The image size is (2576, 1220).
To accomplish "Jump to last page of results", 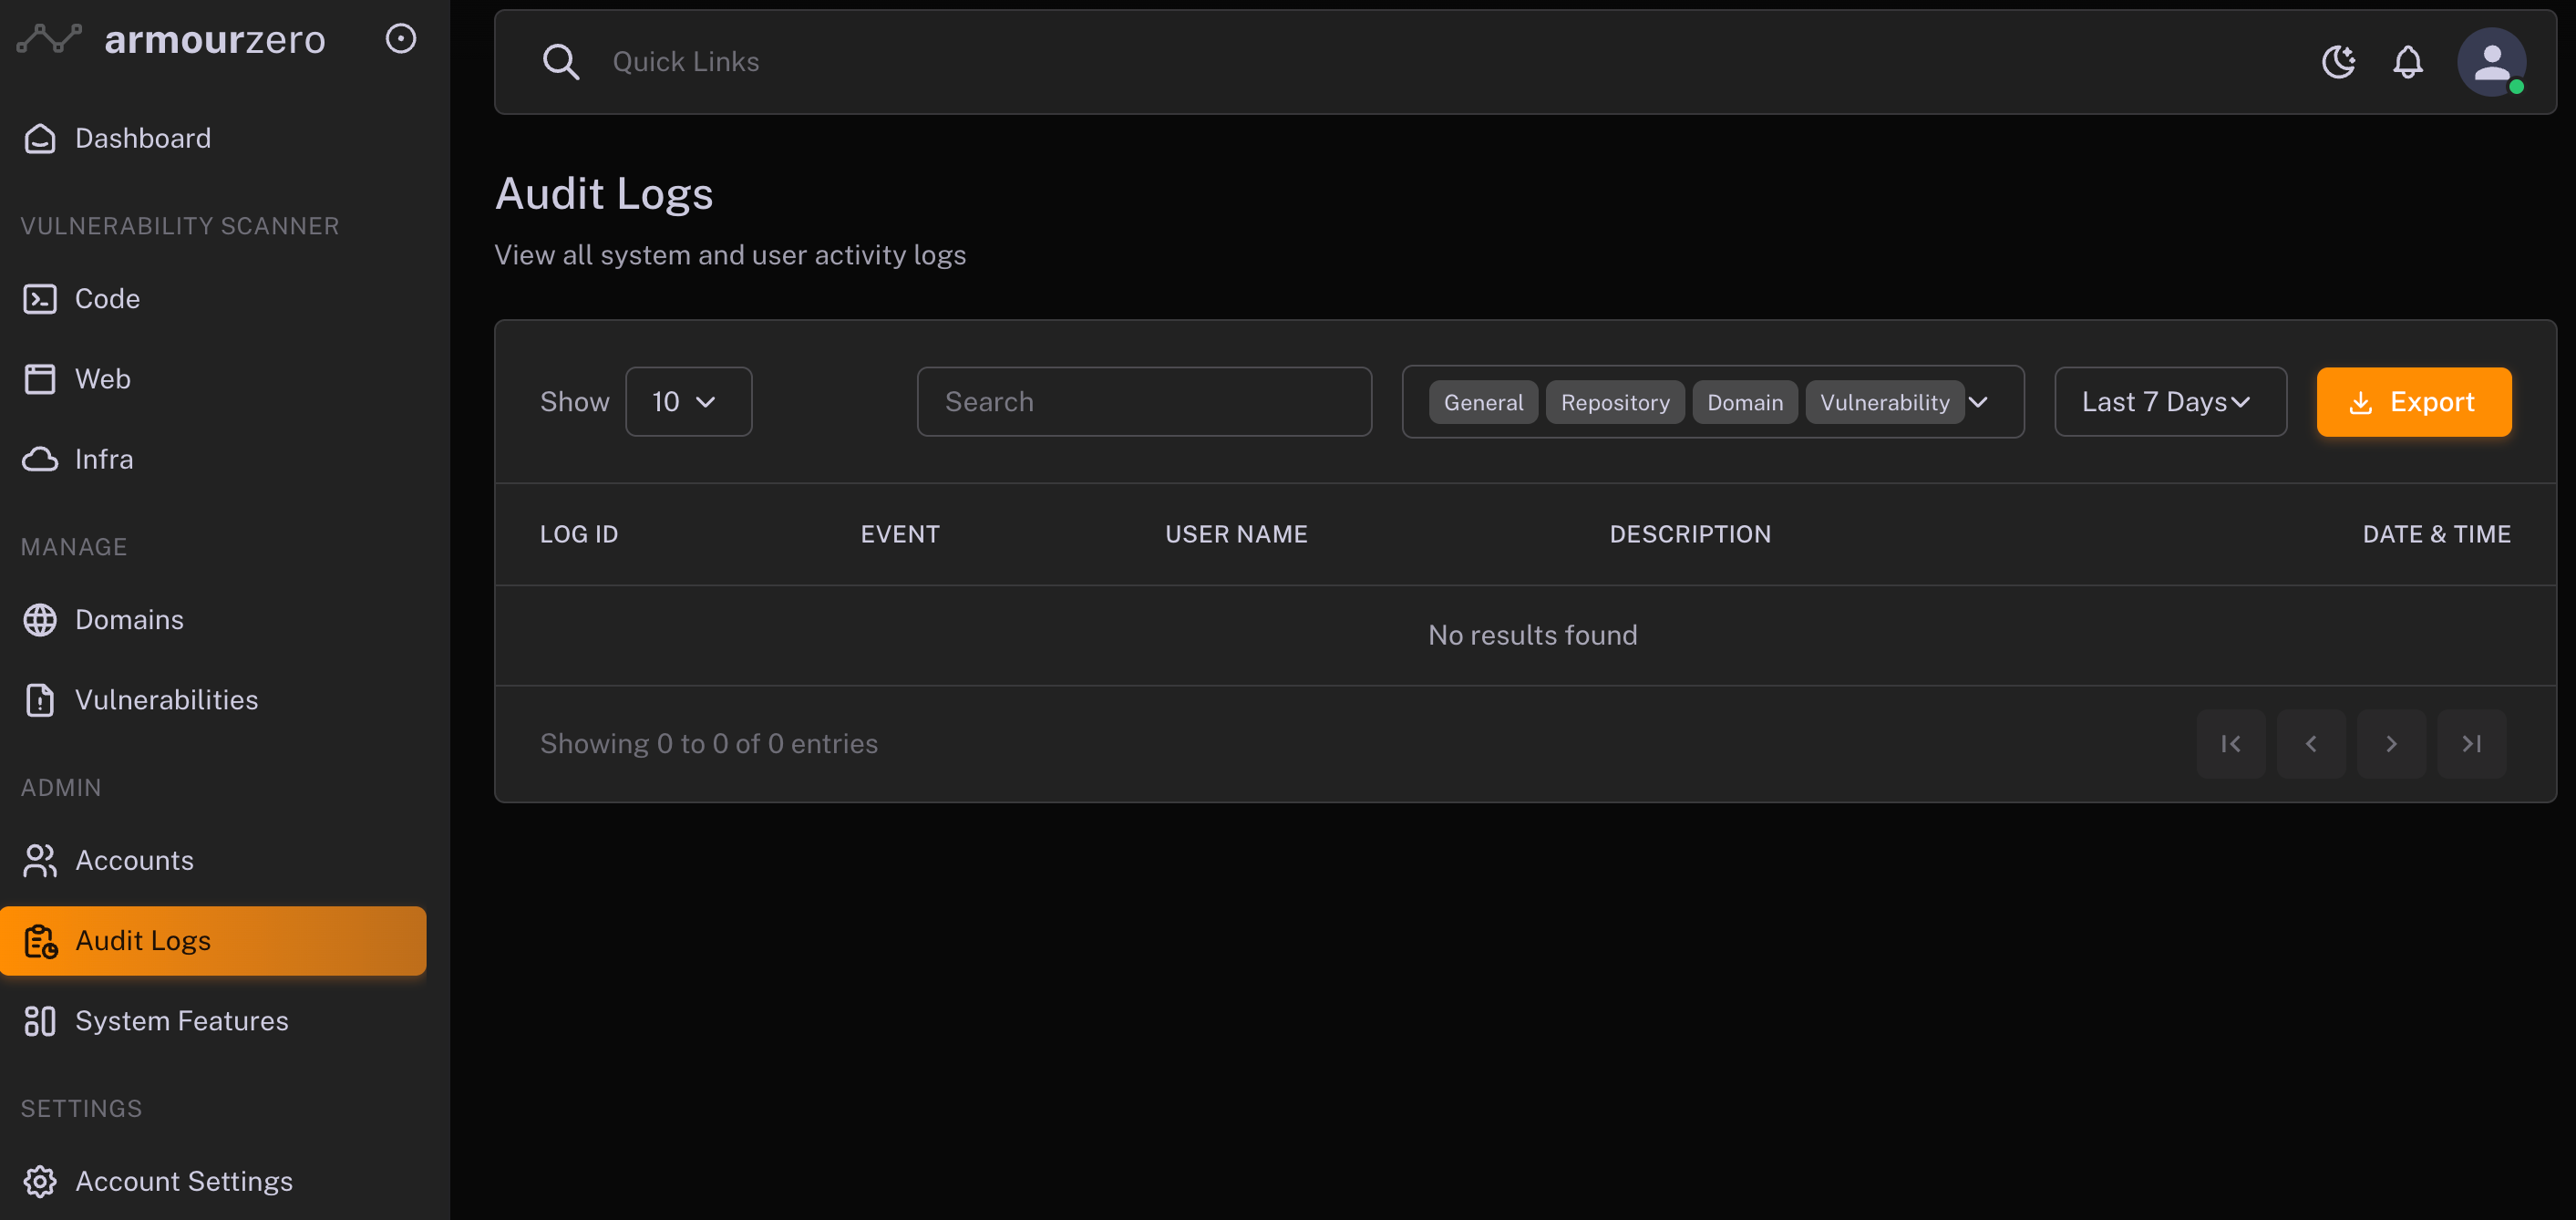I will (2471, 743).
